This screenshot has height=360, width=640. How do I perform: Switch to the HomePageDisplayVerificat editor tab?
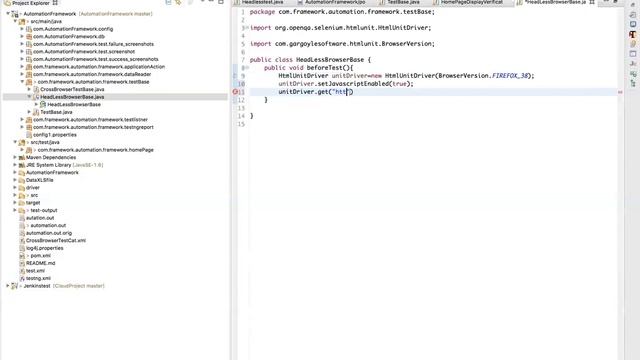pyautogui.click(x=471, y=2)
